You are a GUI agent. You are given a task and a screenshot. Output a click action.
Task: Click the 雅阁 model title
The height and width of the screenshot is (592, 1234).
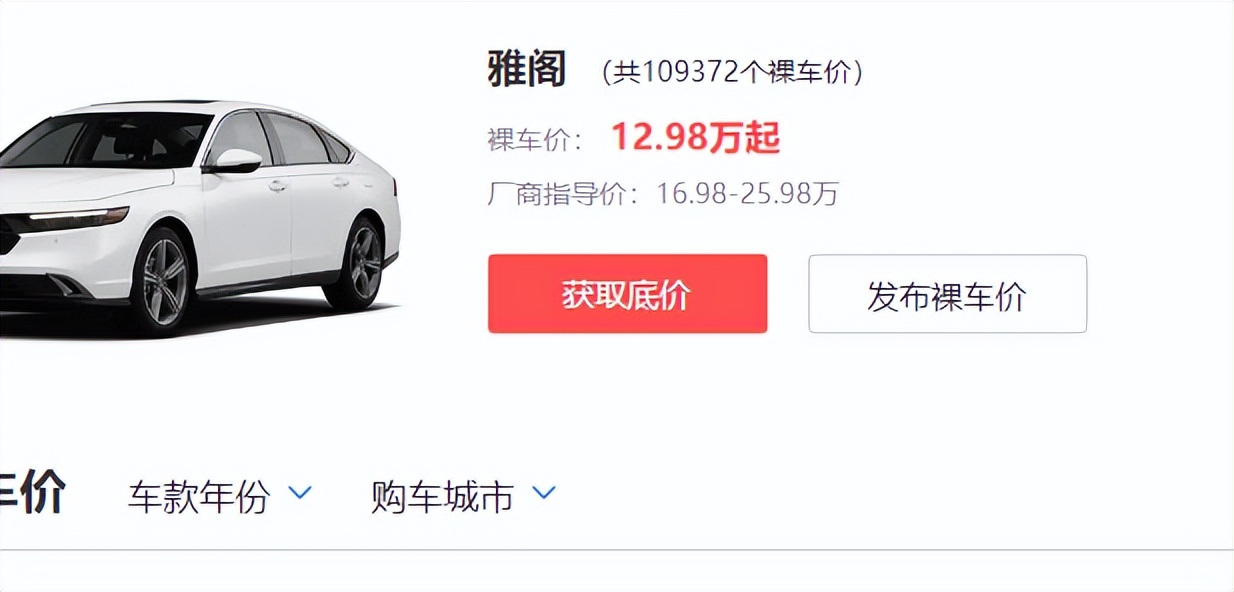pyautogui.click(x=527, y=70)
